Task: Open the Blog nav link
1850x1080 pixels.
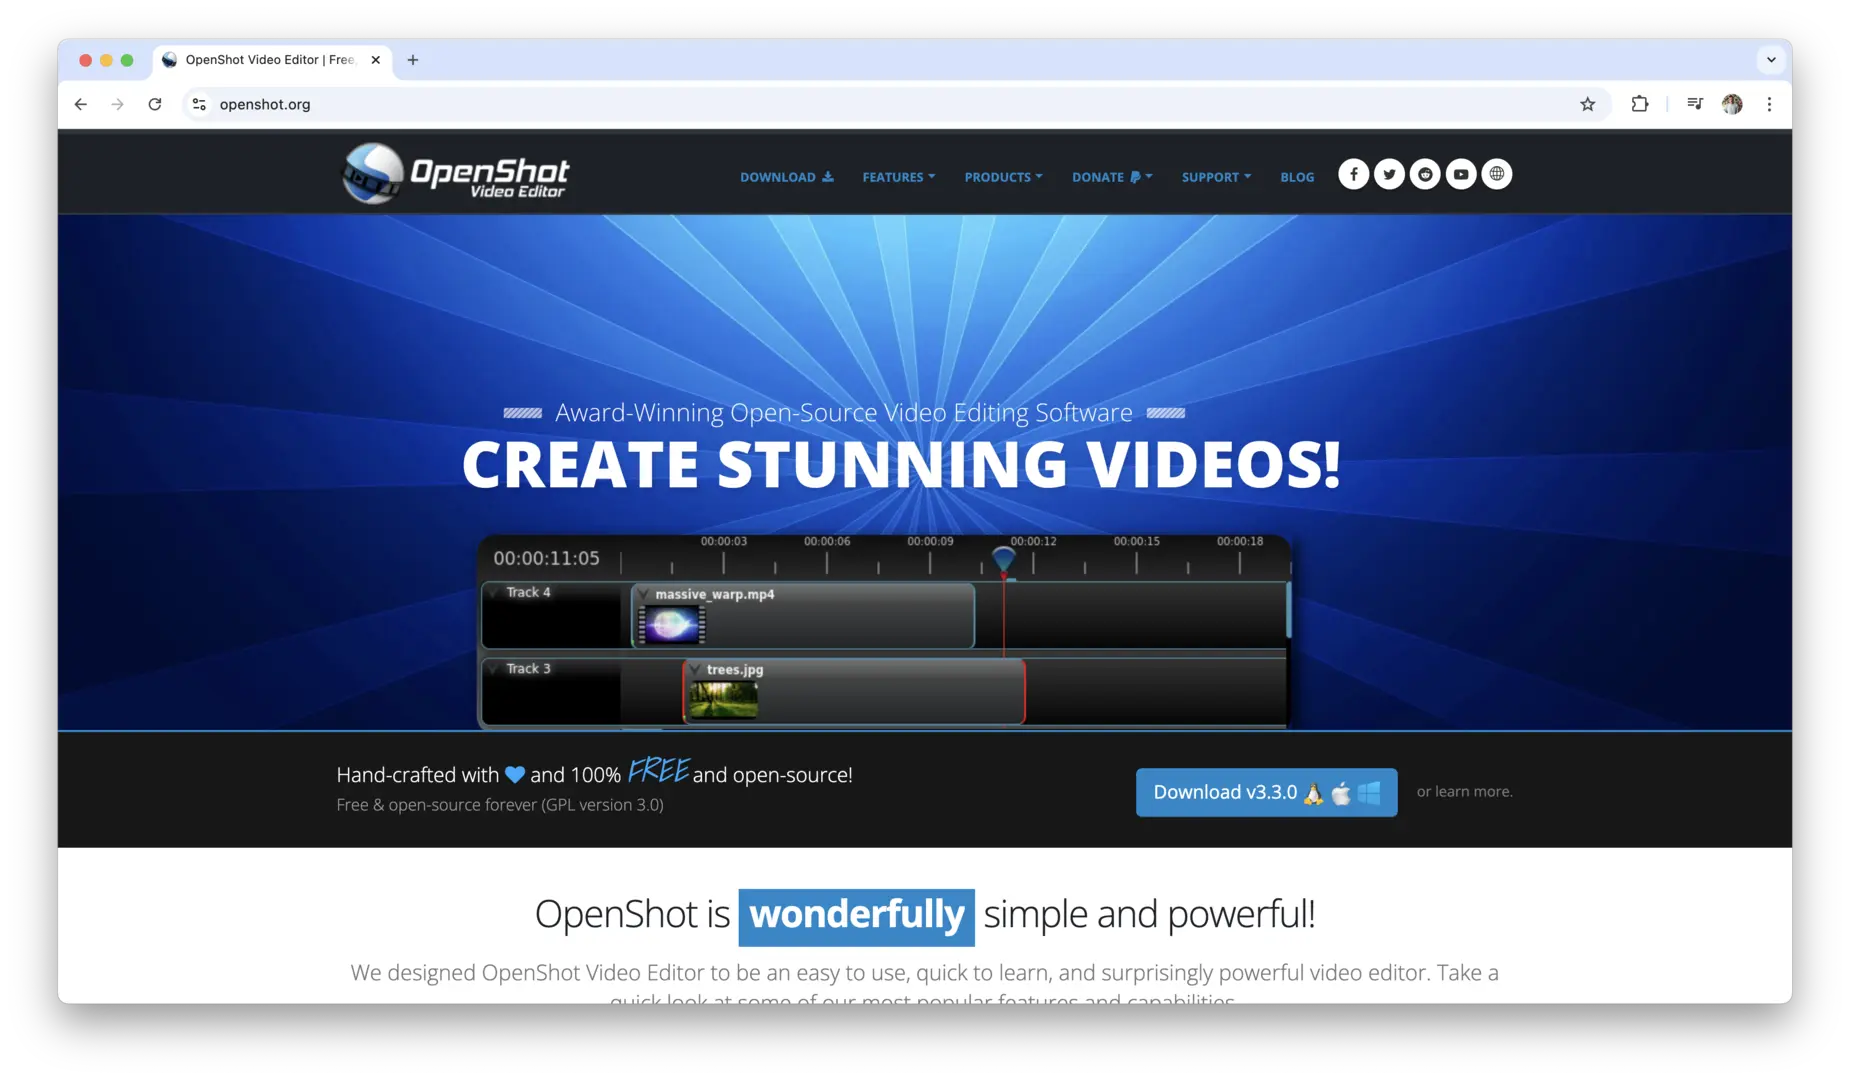Action: pyautogui.click(x=1297, y=177)
